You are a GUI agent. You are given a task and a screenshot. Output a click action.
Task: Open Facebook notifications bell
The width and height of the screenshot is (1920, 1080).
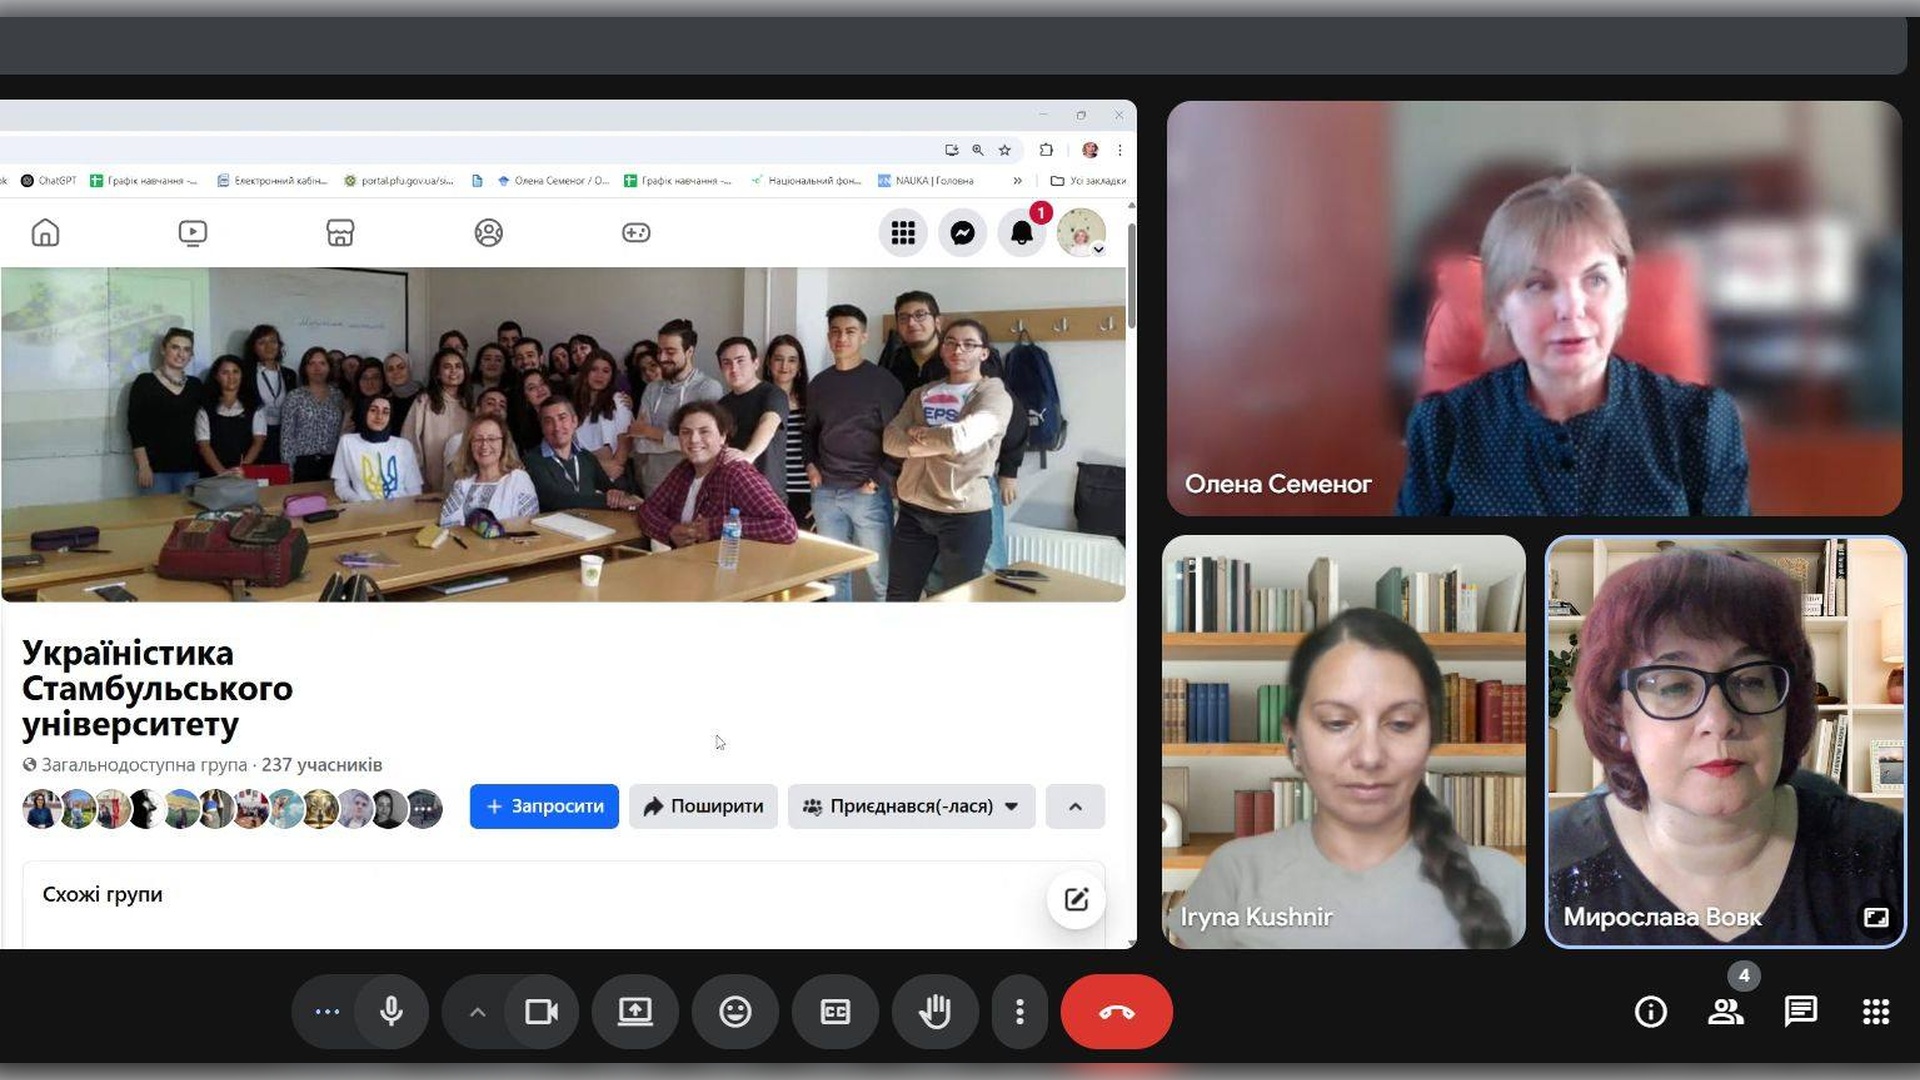pyautogui.click(x=1022, y=233)
